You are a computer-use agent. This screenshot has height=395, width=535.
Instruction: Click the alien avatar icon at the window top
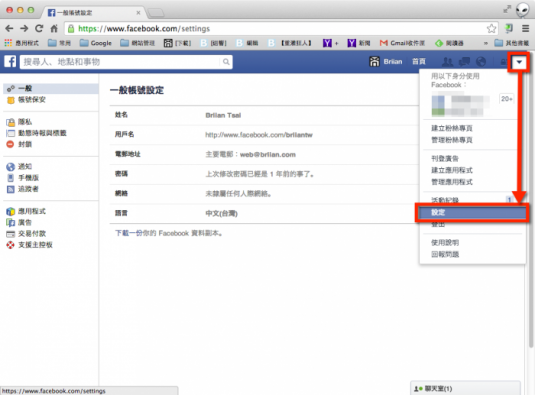[522, 10]
